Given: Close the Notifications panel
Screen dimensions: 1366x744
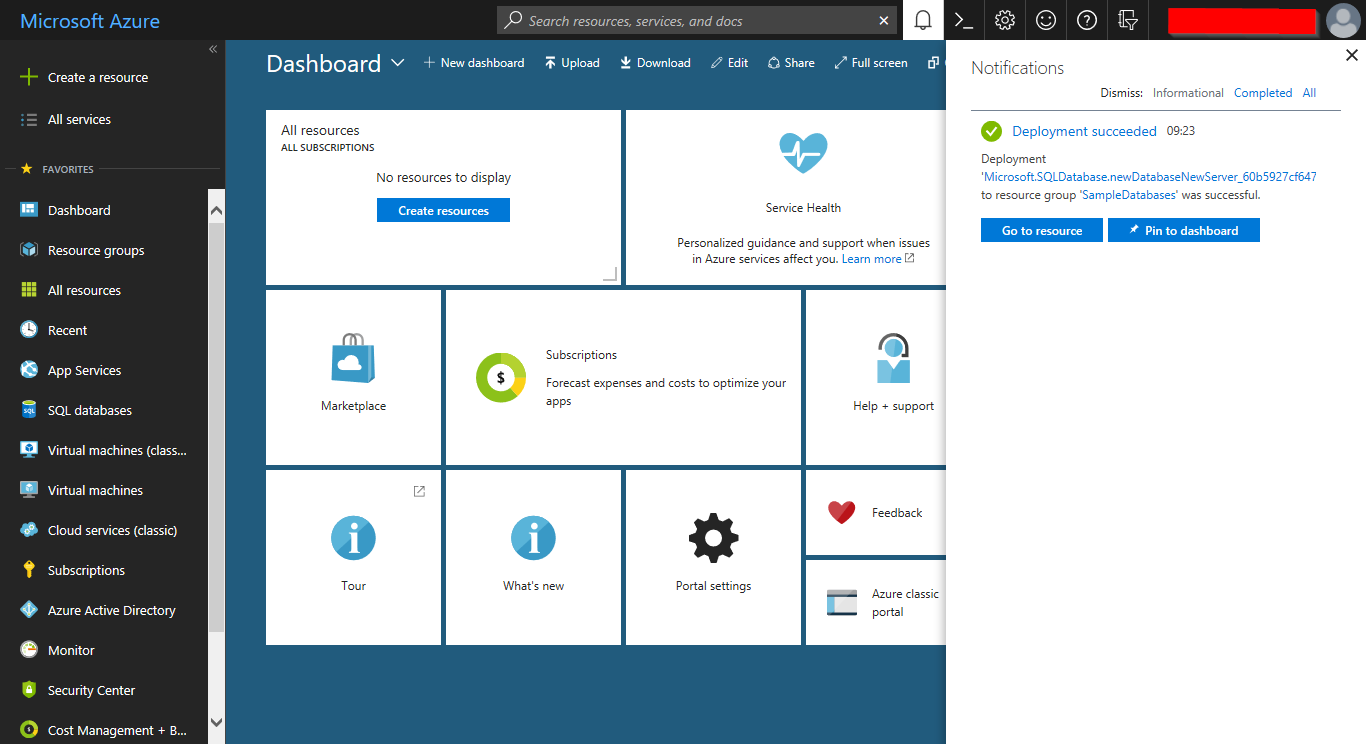Looking at the screenshot, I should point(1352,56).
